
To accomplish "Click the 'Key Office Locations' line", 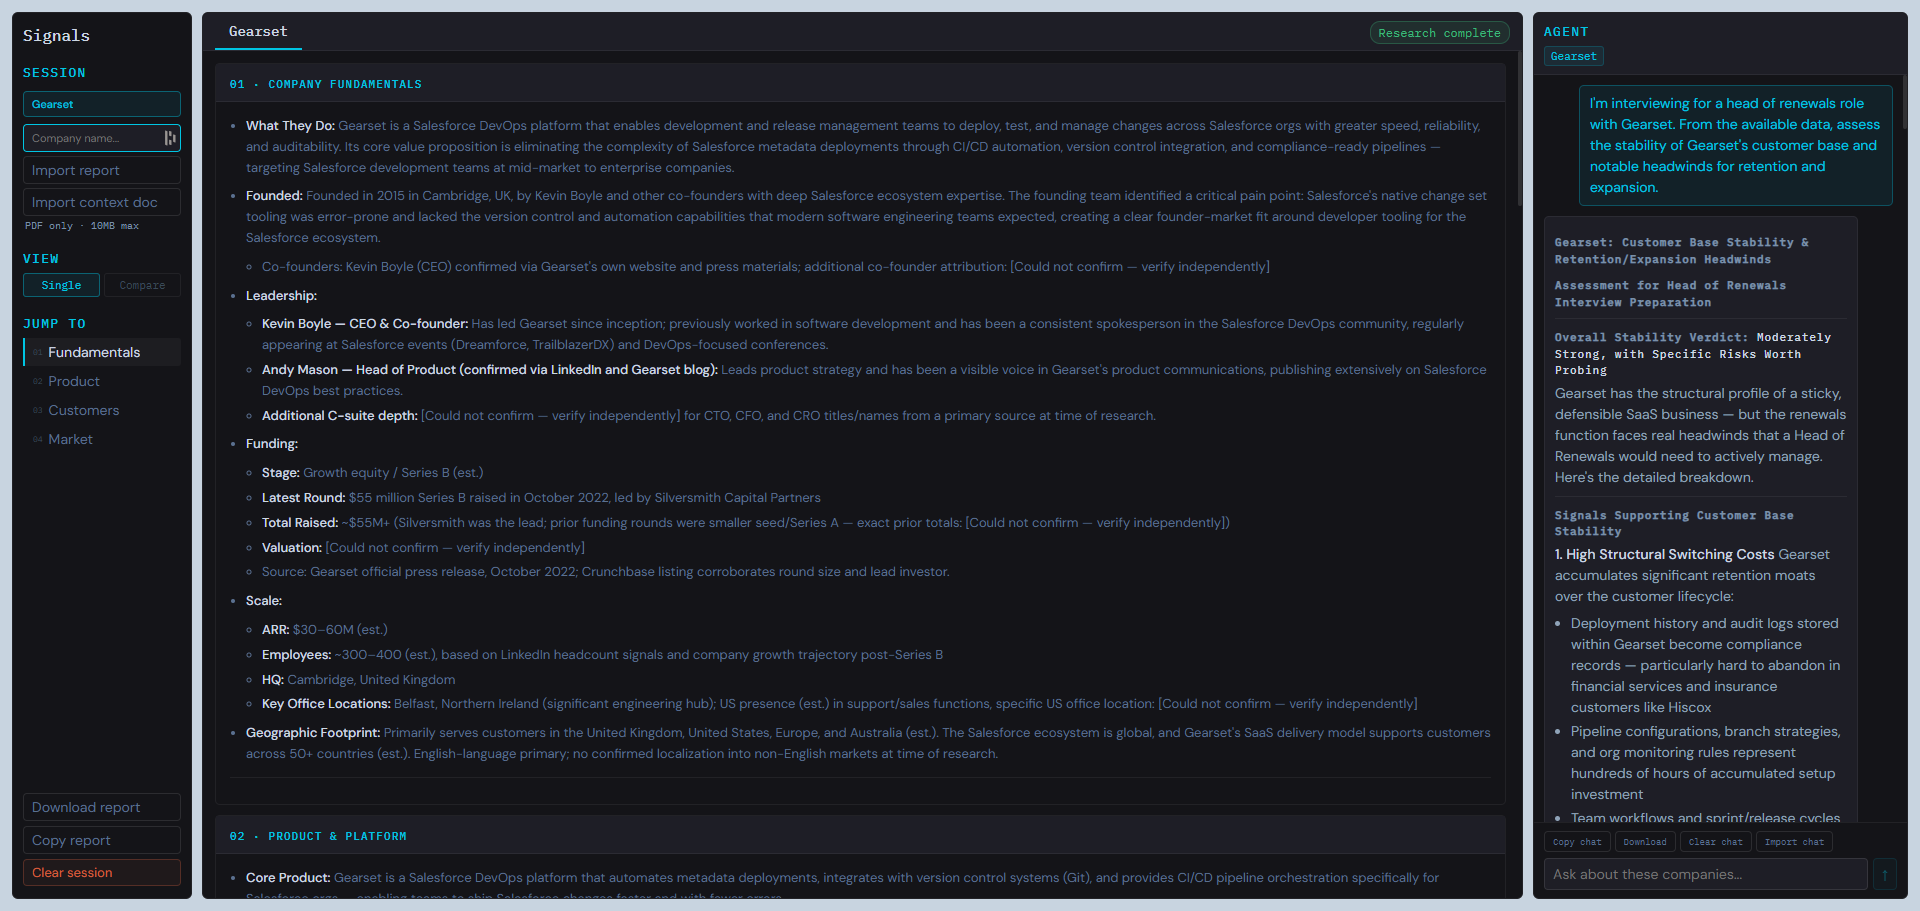I will (839, 704).
